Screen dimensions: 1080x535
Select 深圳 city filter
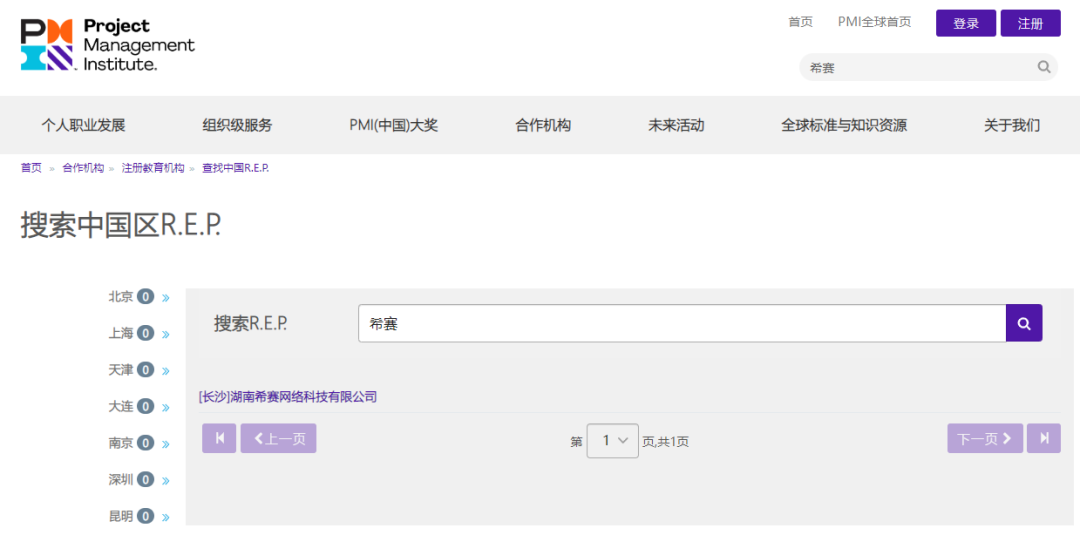coord(121,479)
